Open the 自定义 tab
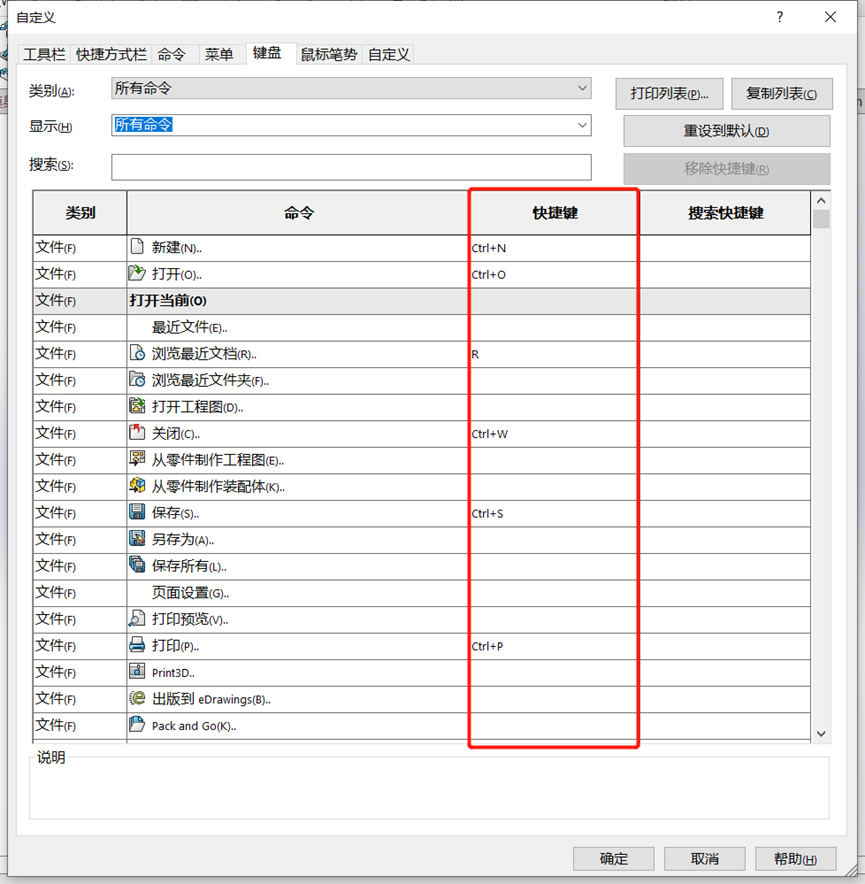The image size is (865, 884). pyautogui.click(x=389, y=55)
